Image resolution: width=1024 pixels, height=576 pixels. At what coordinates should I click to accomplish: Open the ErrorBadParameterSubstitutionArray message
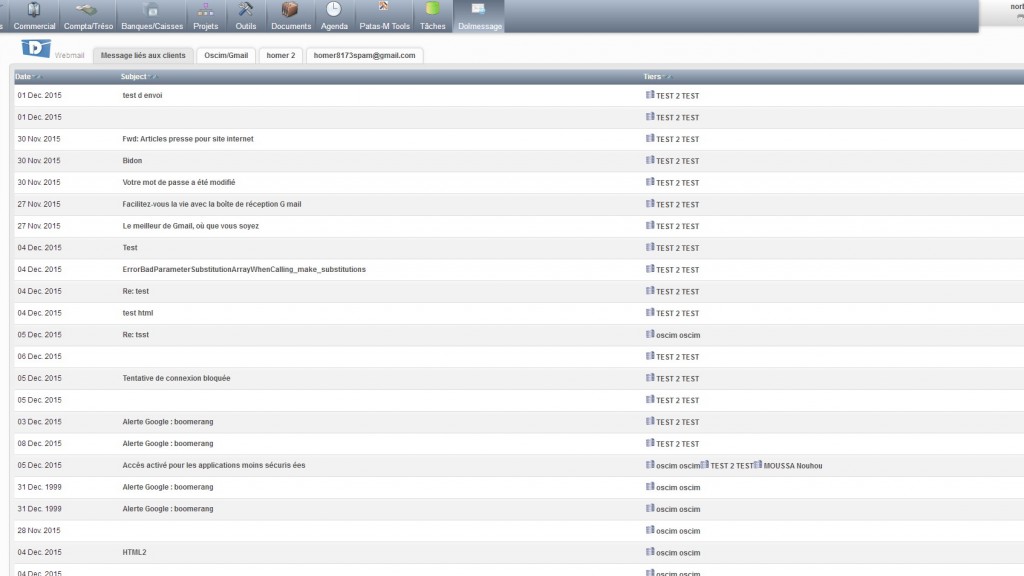point(244,270)
